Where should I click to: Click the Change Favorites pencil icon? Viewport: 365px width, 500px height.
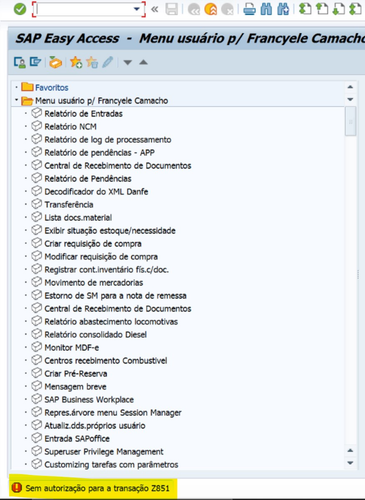pos(108,62)
